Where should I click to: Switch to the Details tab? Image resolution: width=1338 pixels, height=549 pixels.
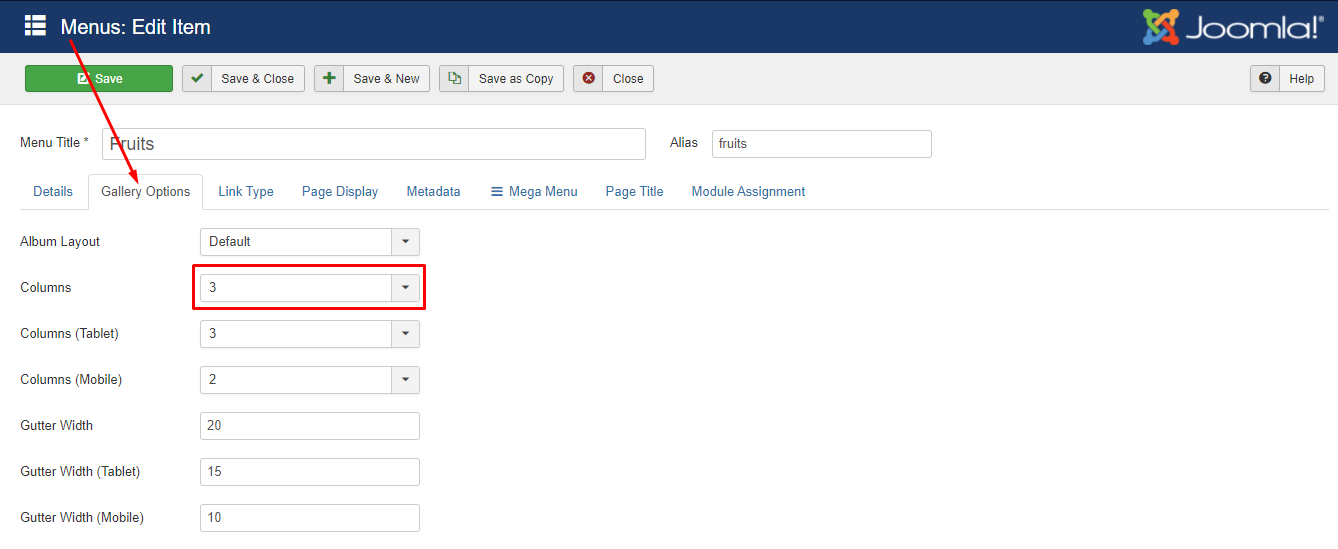tap(53, 192)
